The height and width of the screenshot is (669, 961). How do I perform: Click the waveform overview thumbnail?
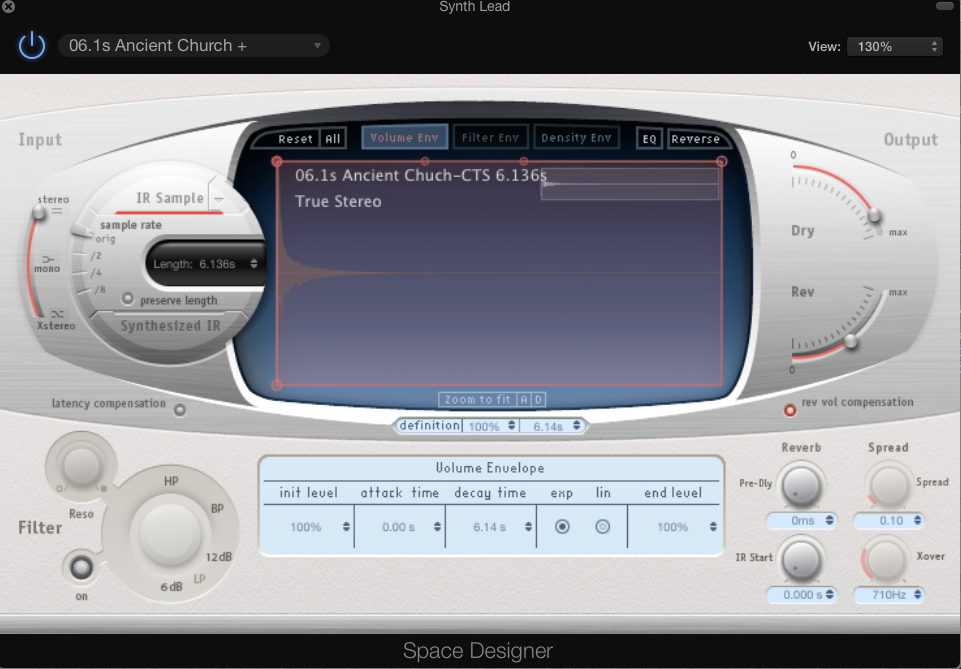coord(630,184)
